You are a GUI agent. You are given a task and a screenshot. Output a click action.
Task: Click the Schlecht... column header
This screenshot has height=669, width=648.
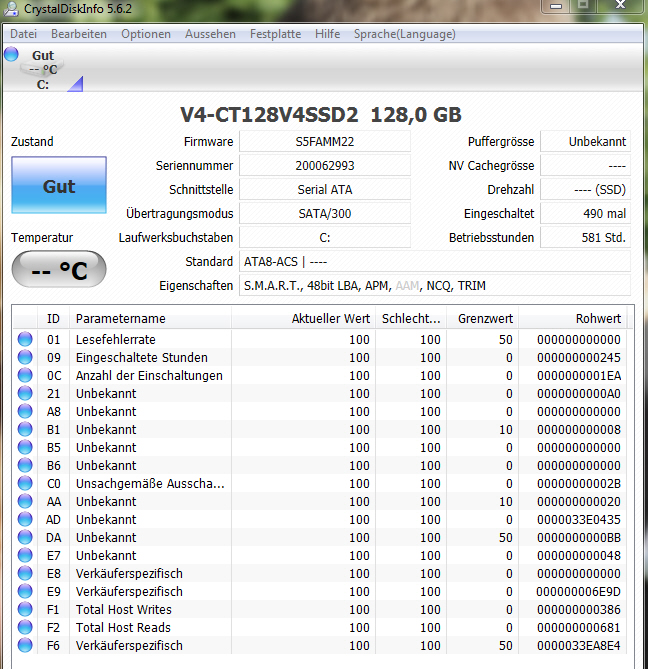(411, 318)
